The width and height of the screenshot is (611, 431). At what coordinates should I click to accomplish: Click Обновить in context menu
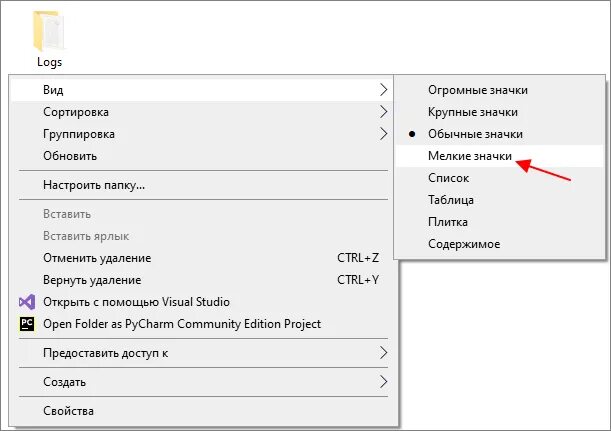[x=70, y=156]
